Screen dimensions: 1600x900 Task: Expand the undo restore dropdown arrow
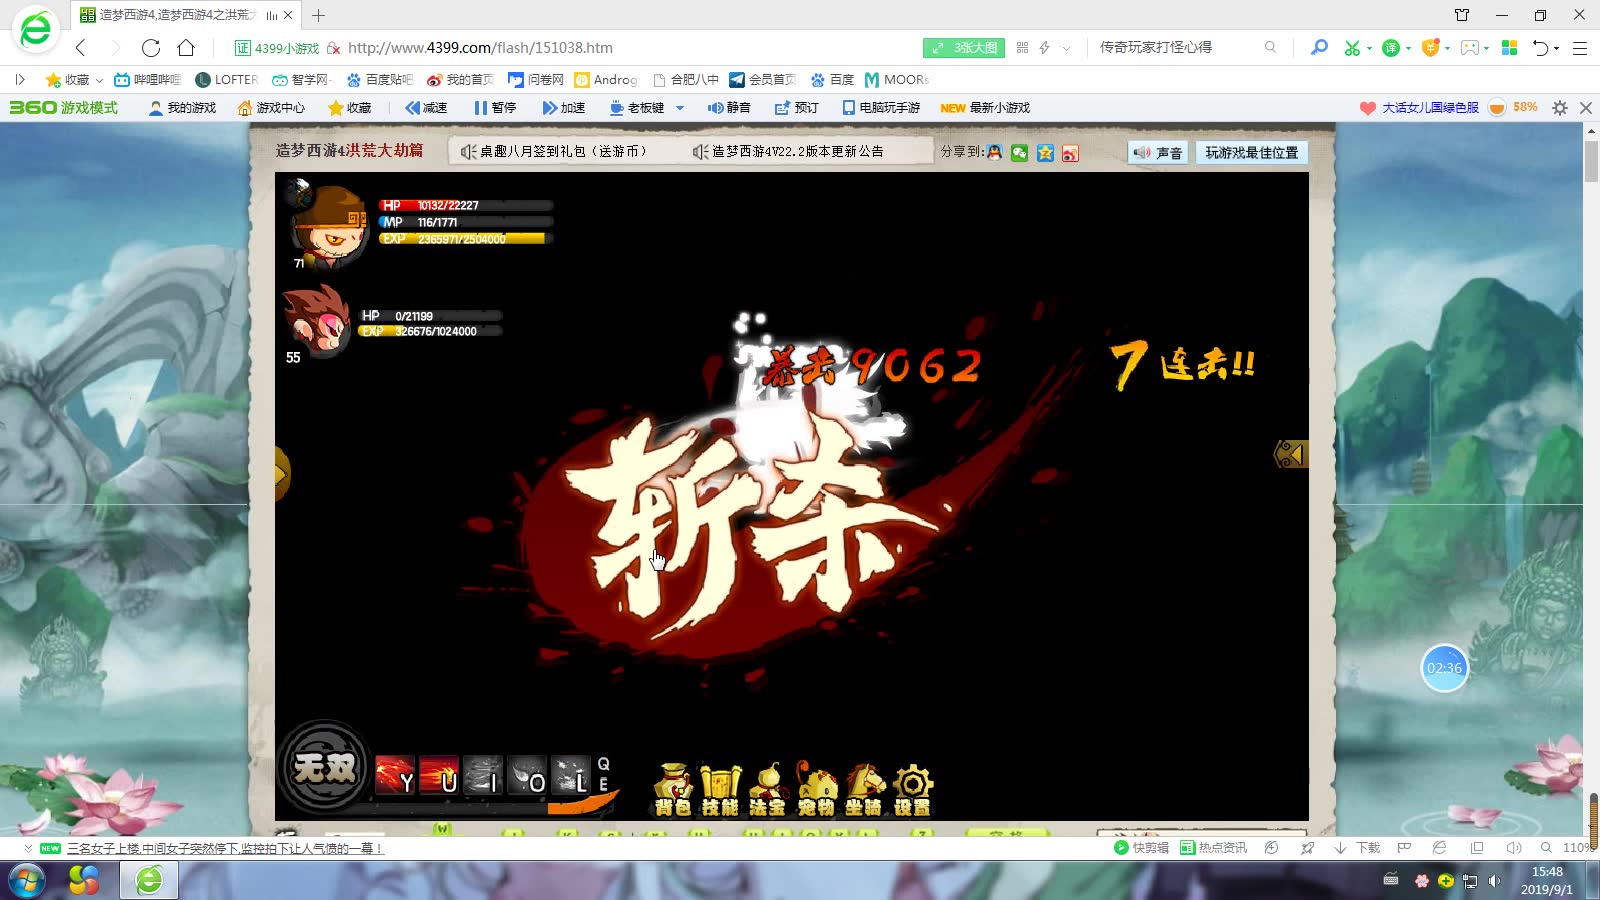pyautogui.click(x=1557, y=48)
